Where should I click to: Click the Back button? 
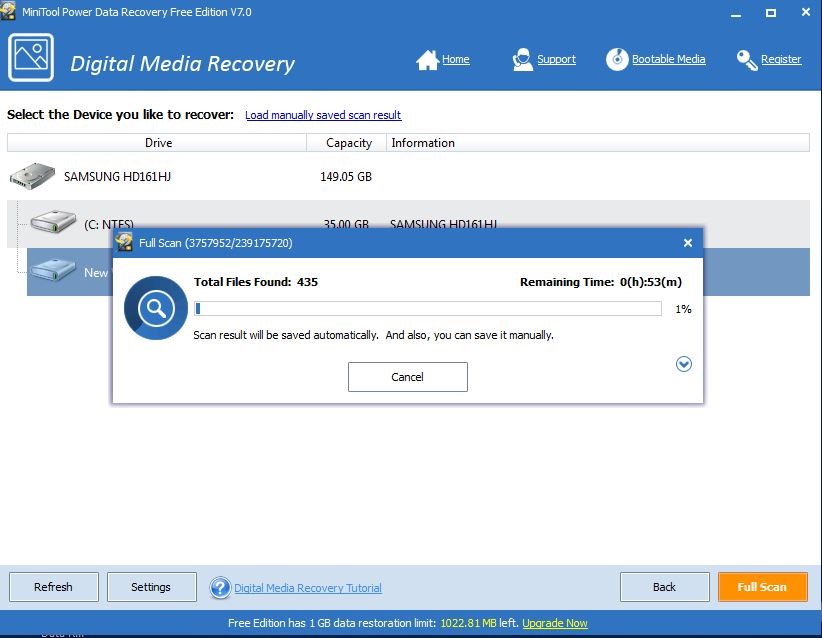click(x=664, y=587)
